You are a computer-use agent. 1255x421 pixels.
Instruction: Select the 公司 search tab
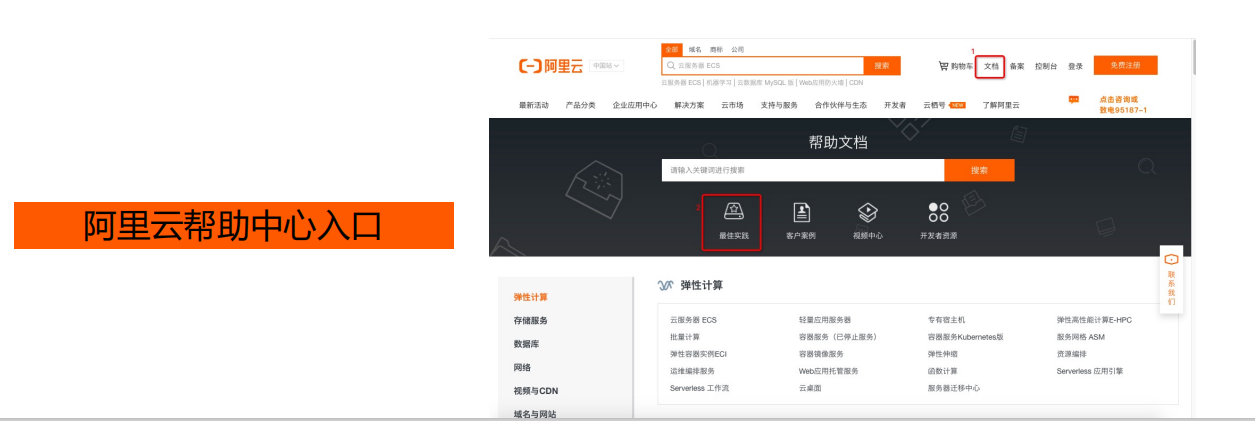(x=738, y=49)
